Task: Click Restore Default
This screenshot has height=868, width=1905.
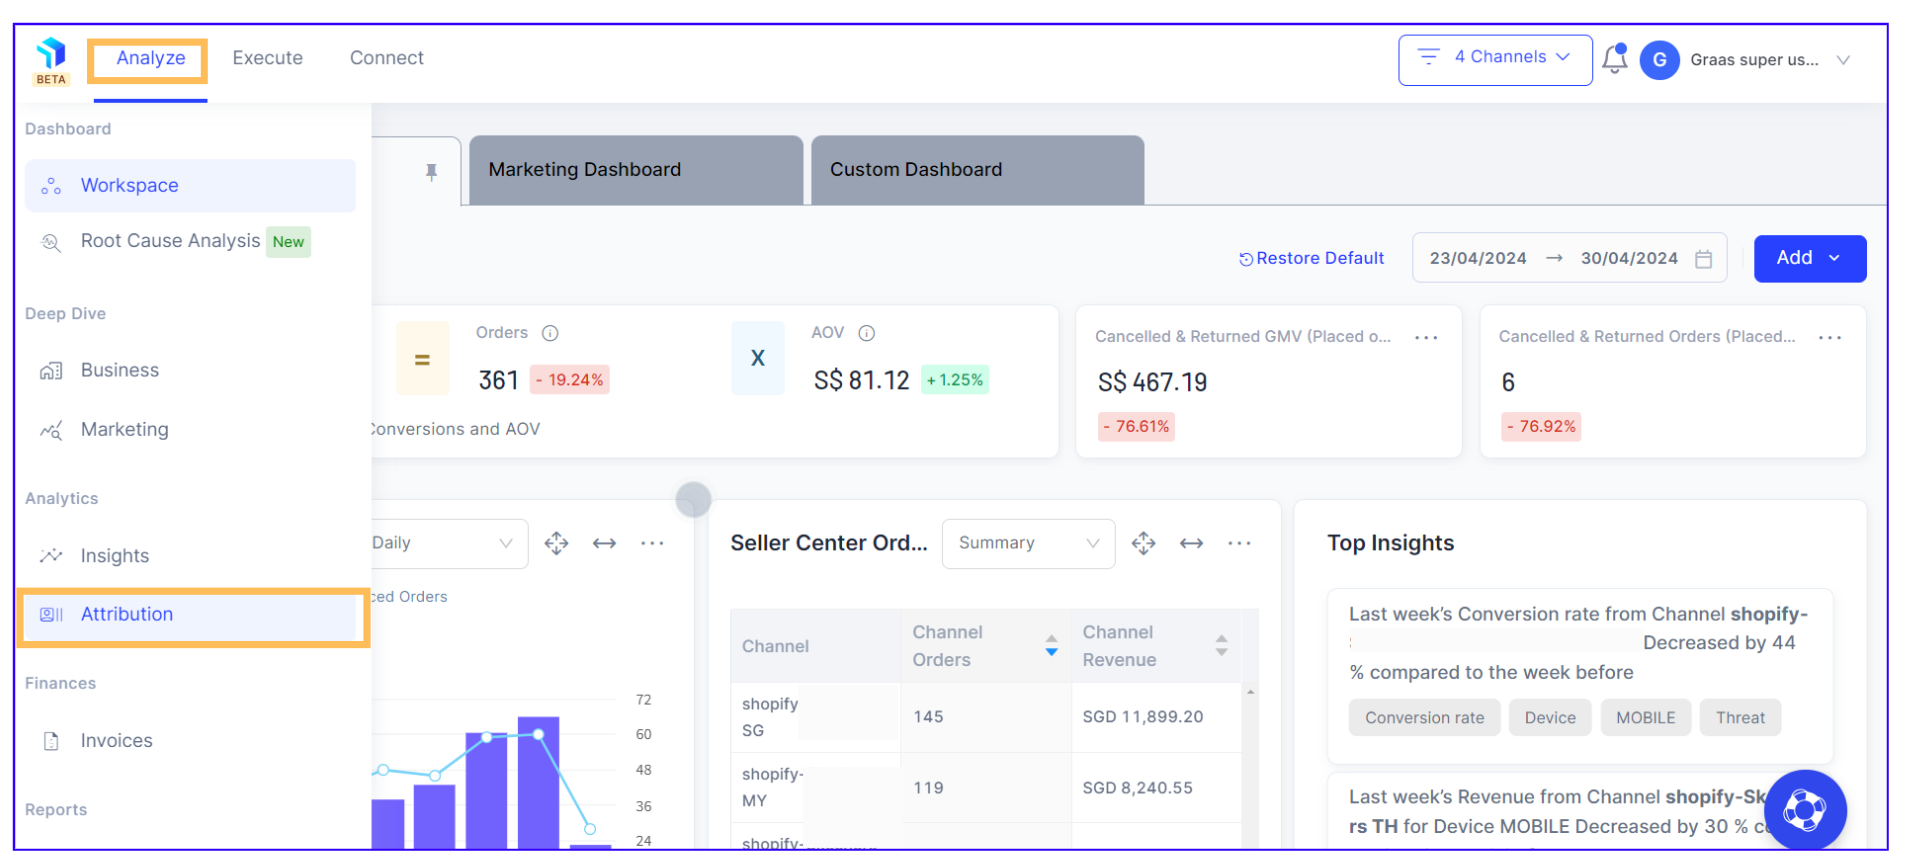Action: tap(1311, 259)
